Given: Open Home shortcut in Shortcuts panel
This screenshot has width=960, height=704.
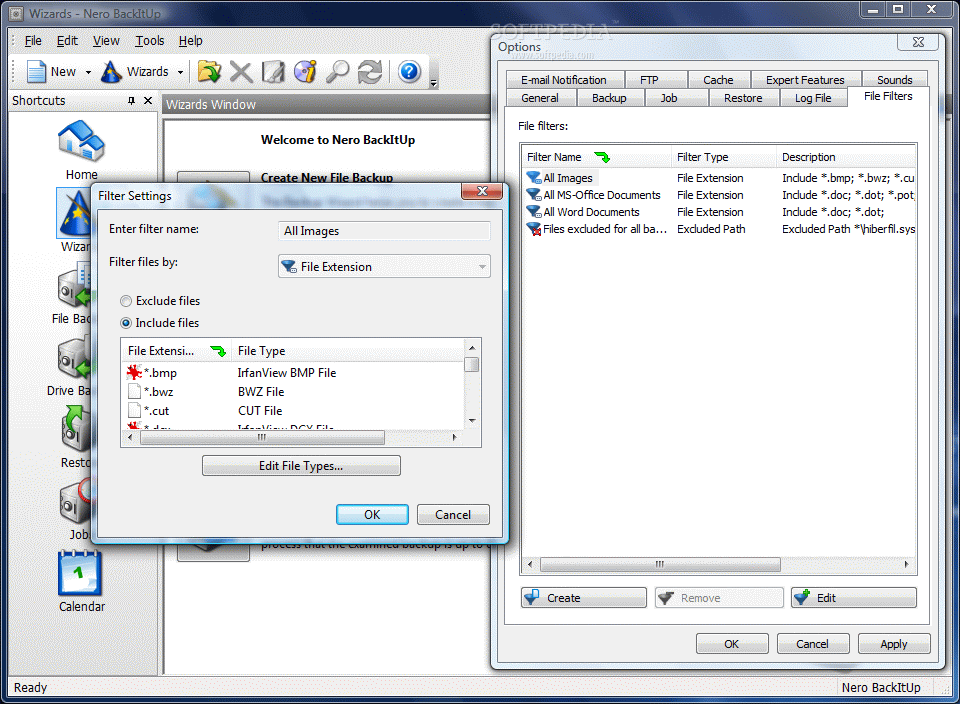Looking at the screenshot, I should [81, 149].
